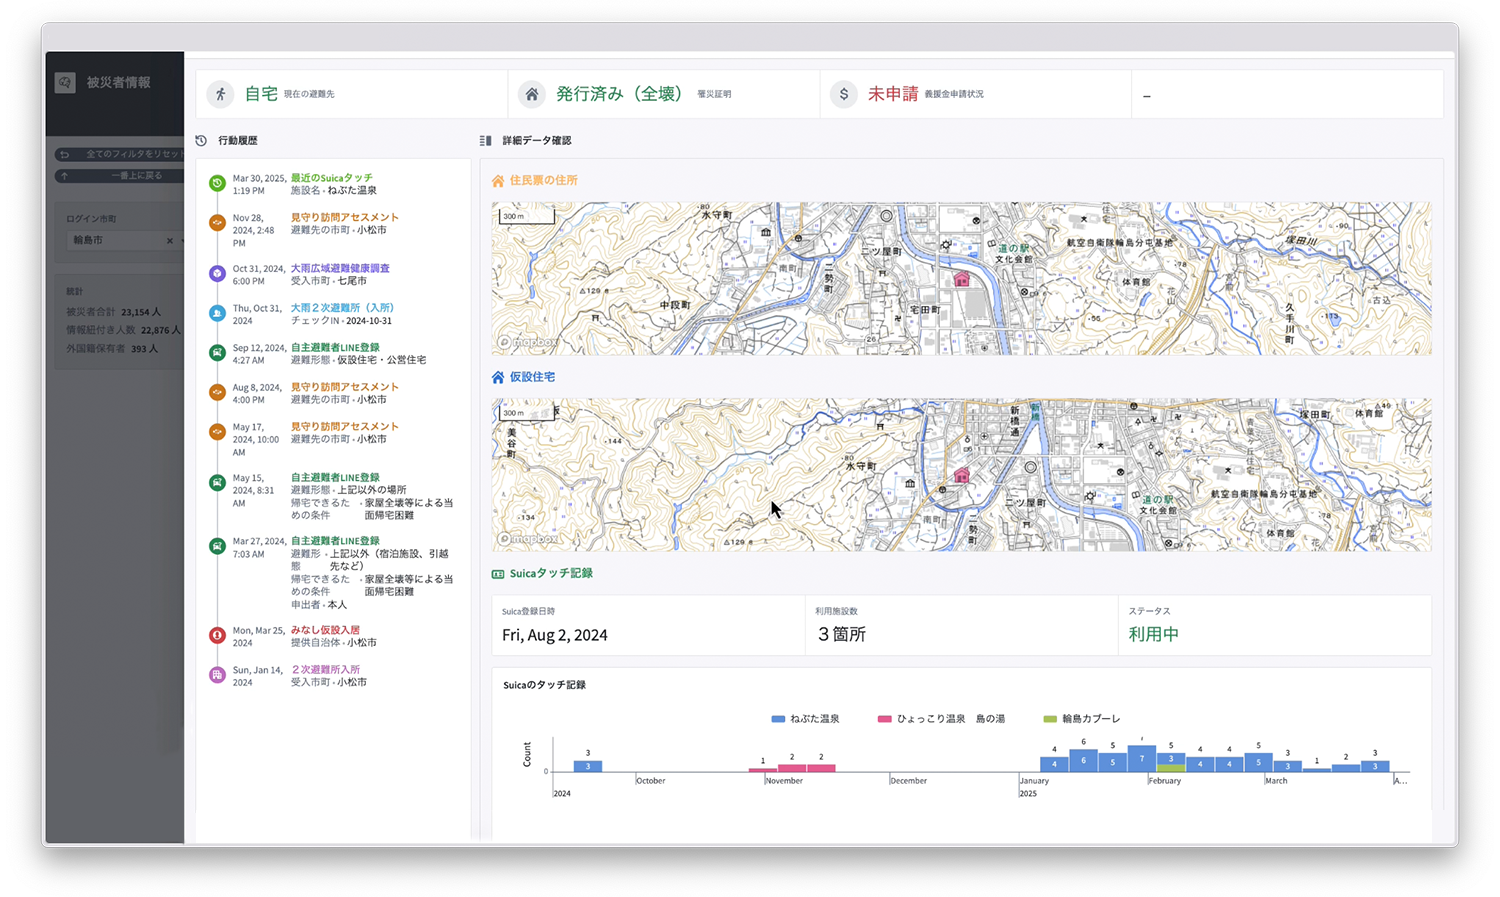Click the tallest blue bar labeled 7
The height and width of the screenshot is (897, 1500).
1142,759
